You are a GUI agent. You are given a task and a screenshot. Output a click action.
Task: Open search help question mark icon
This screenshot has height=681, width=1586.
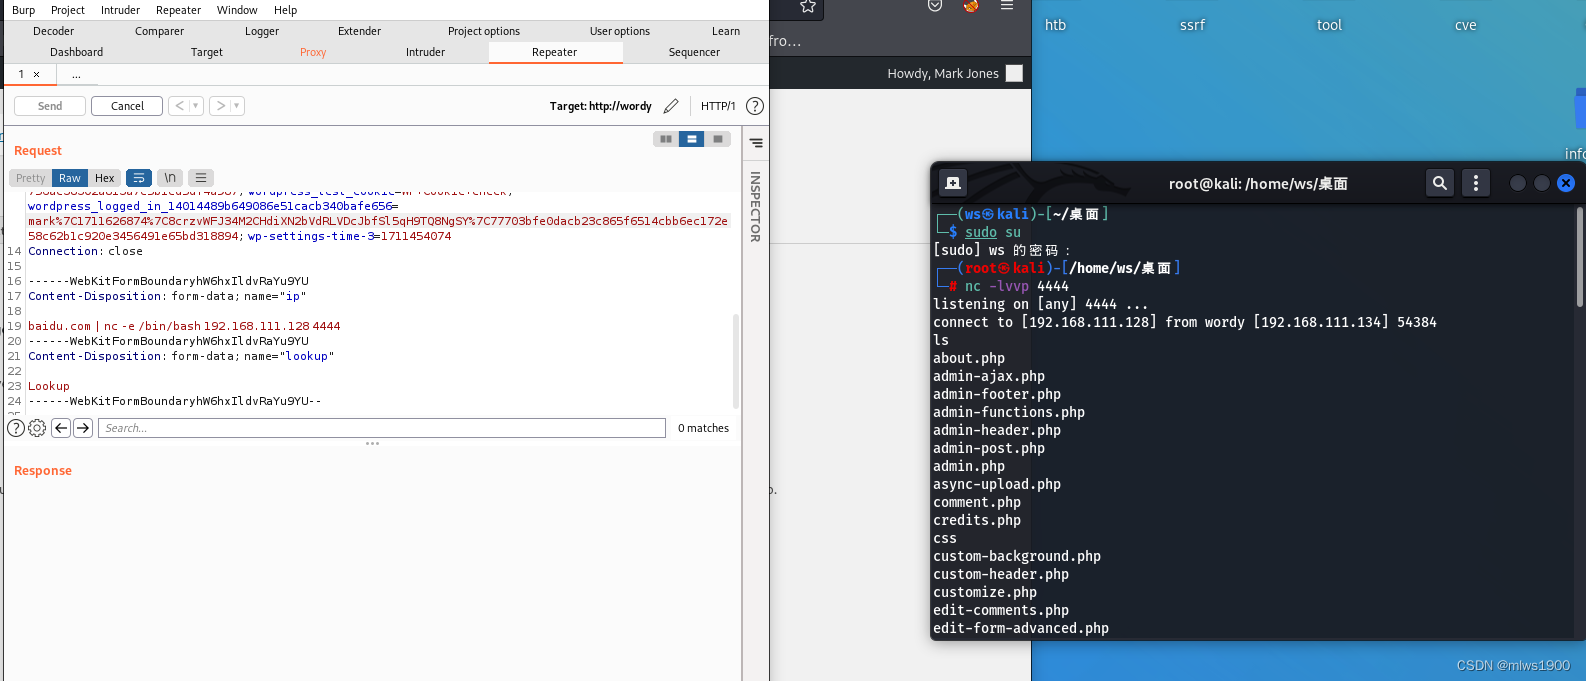point(16,428)
